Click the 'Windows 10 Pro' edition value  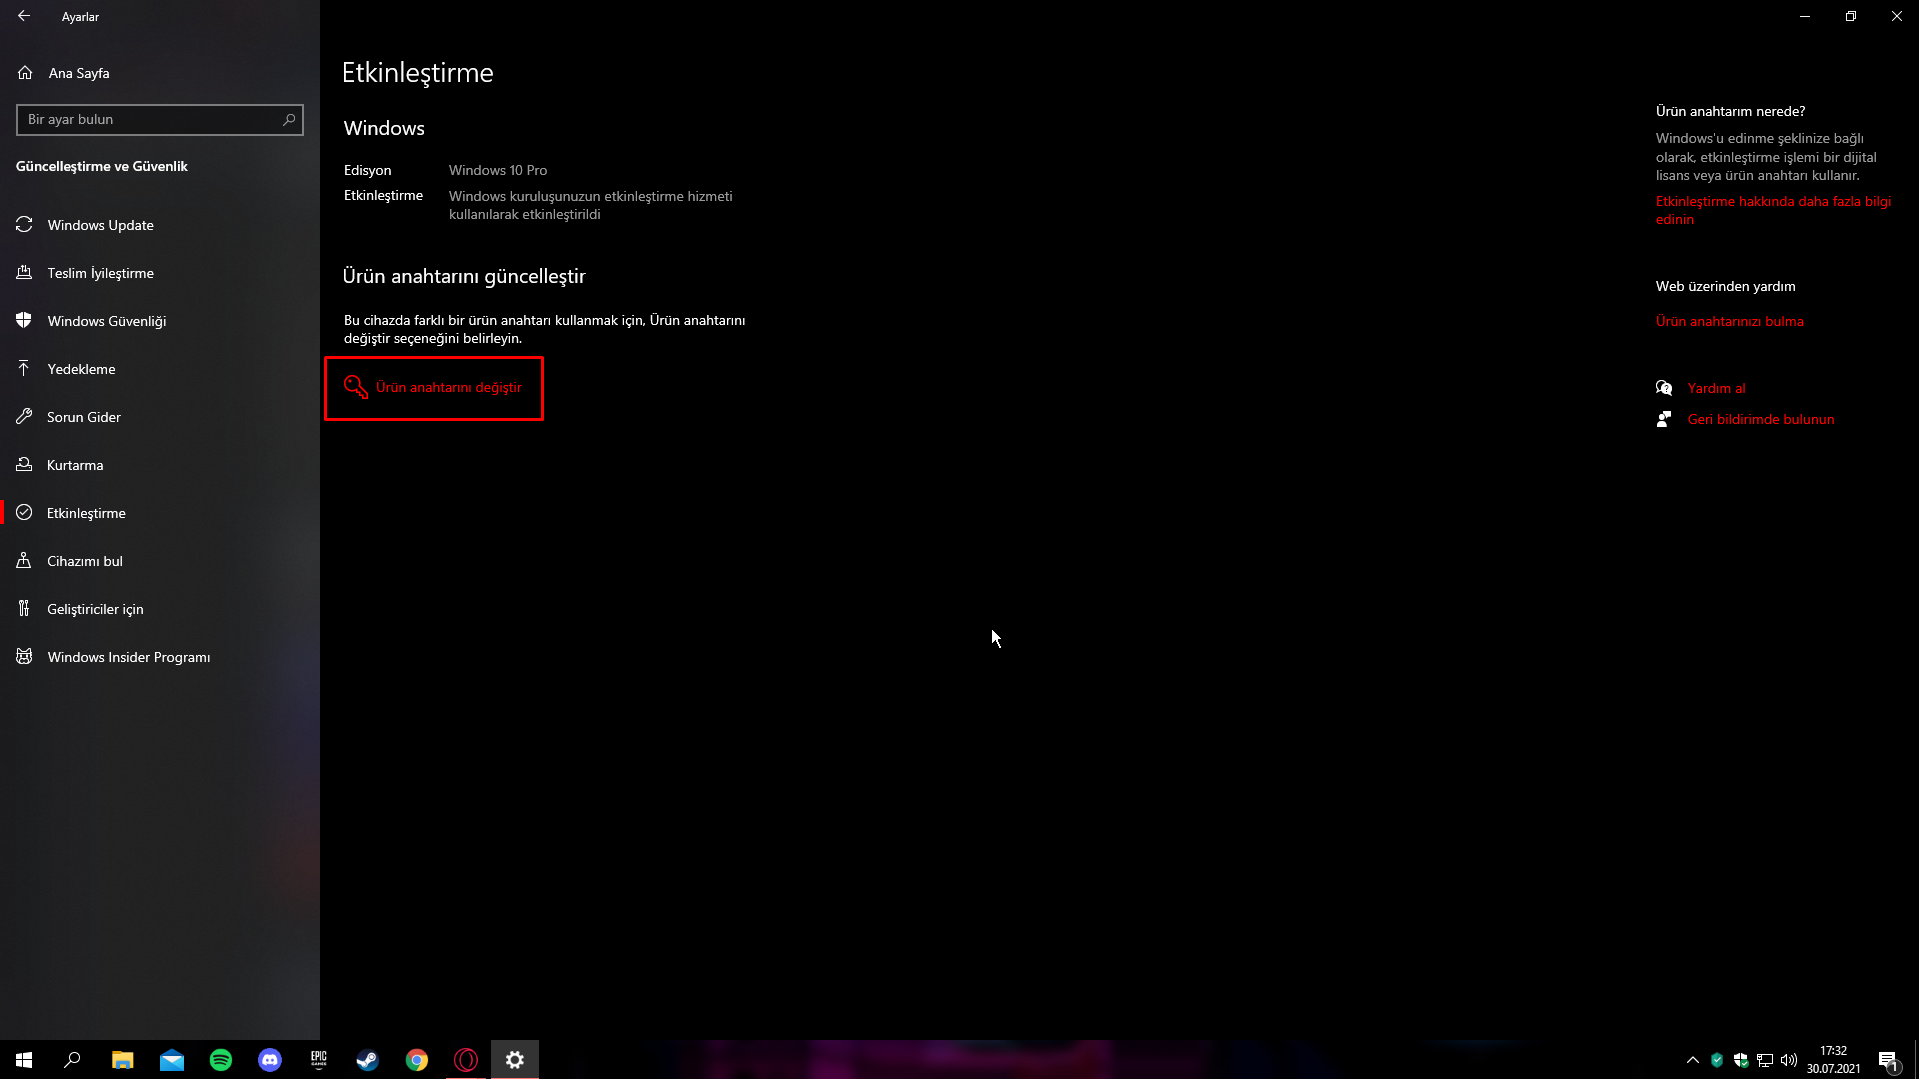[x=498, y=170]
